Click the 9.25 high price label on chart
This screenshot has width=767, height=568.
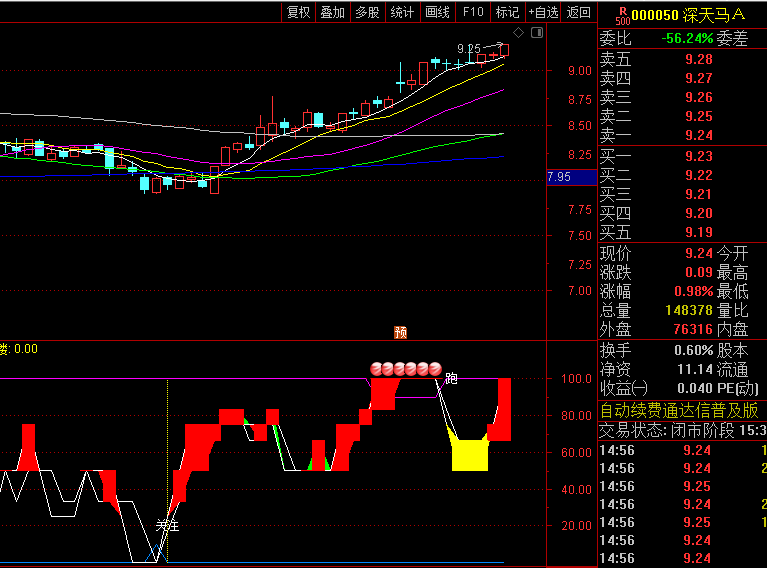(469, 48)
